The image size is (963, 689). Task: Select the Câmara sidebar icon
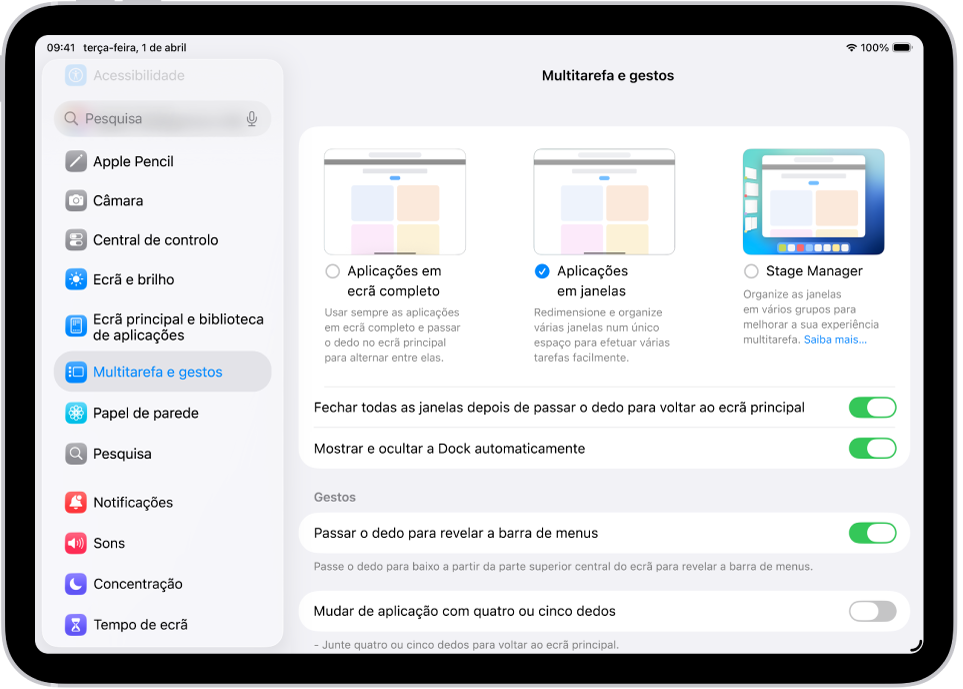[76, 200]
